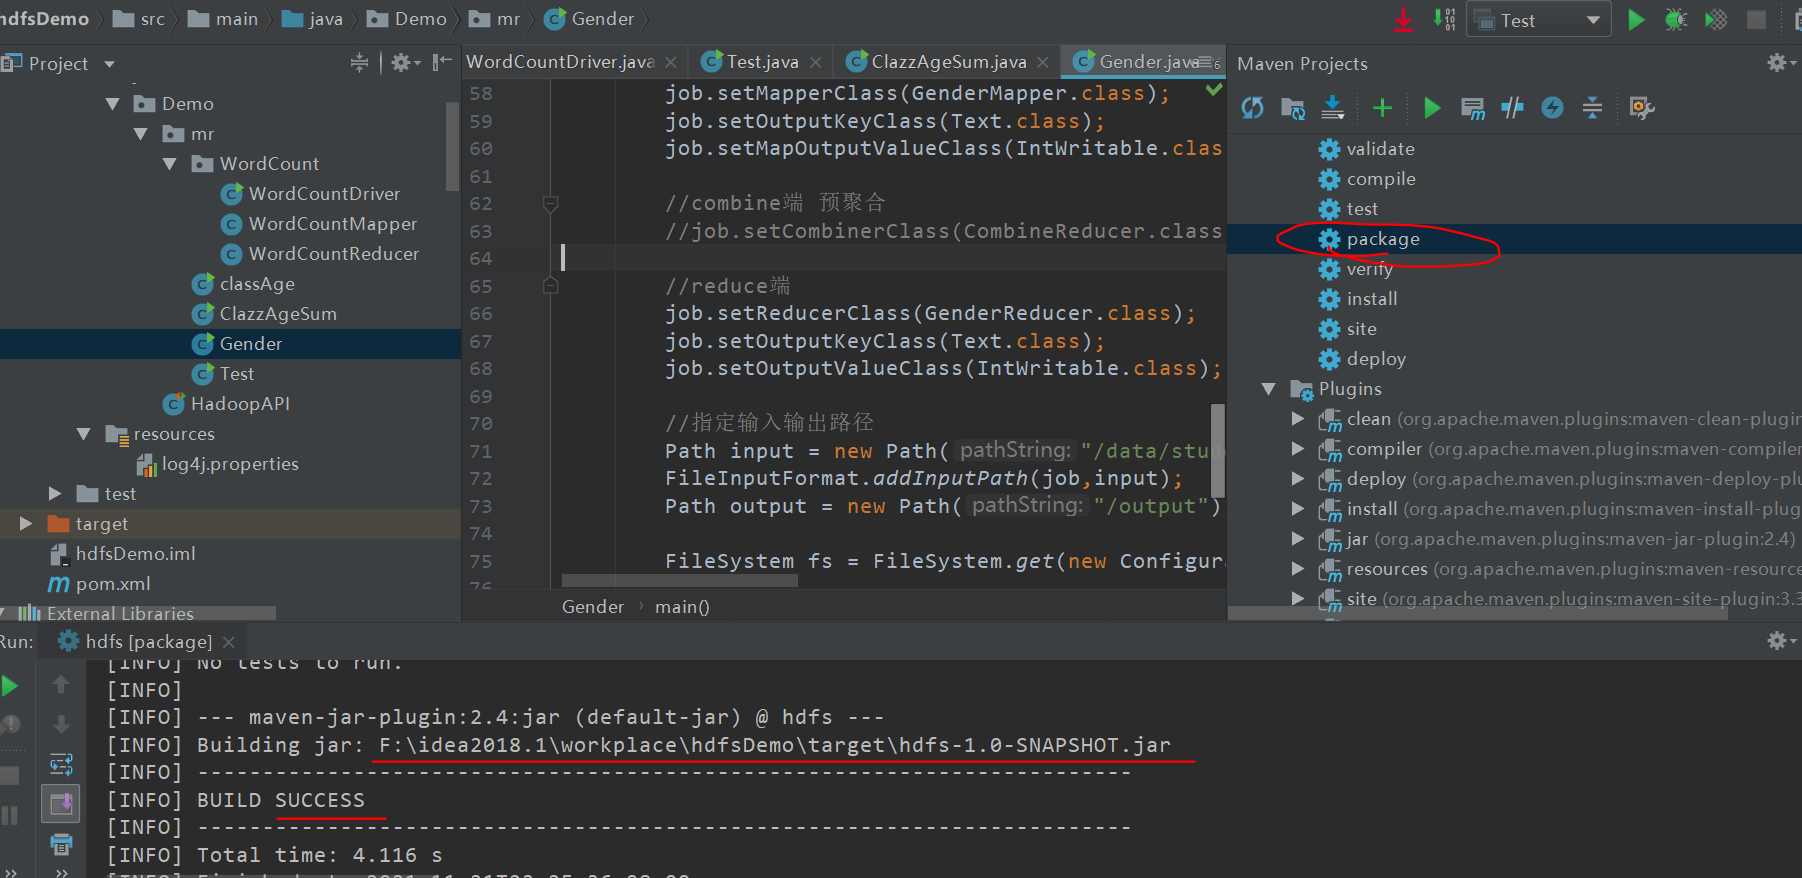This screenshot has width=1802, height=878.
Task: Expand the clean plugin node
Action: (x=1298, y=419)
